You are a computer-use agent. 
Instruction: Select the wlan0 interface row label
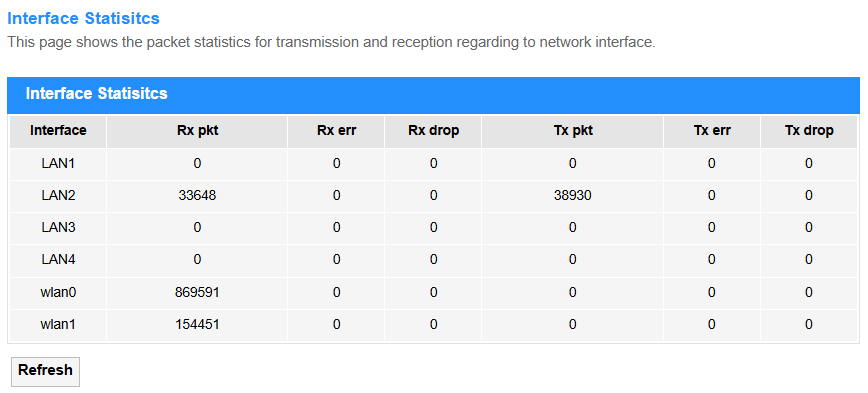point(58,292)
